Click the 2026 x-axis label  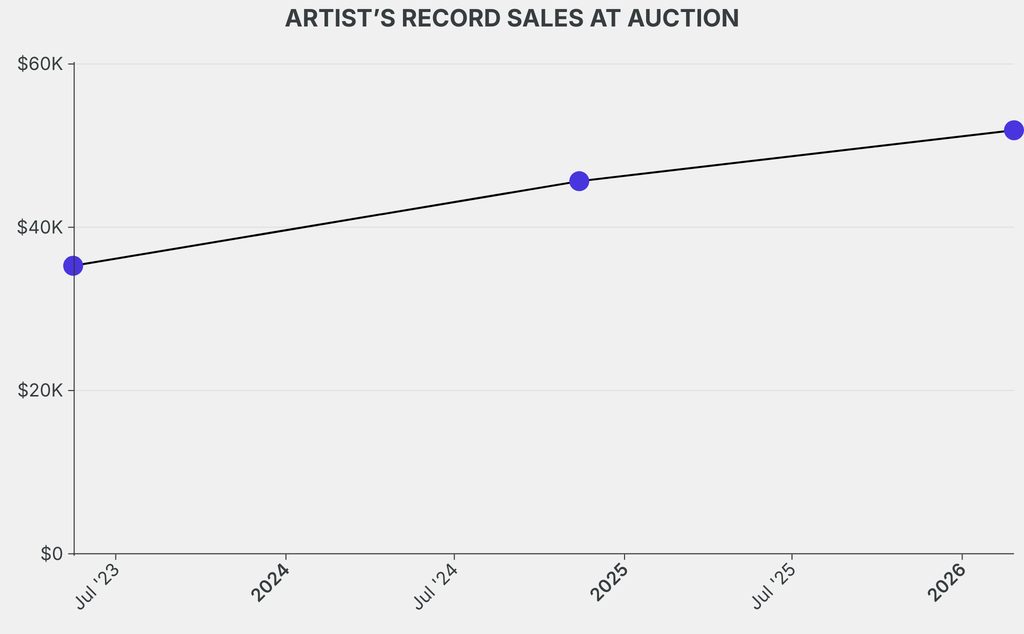(946, 582)
